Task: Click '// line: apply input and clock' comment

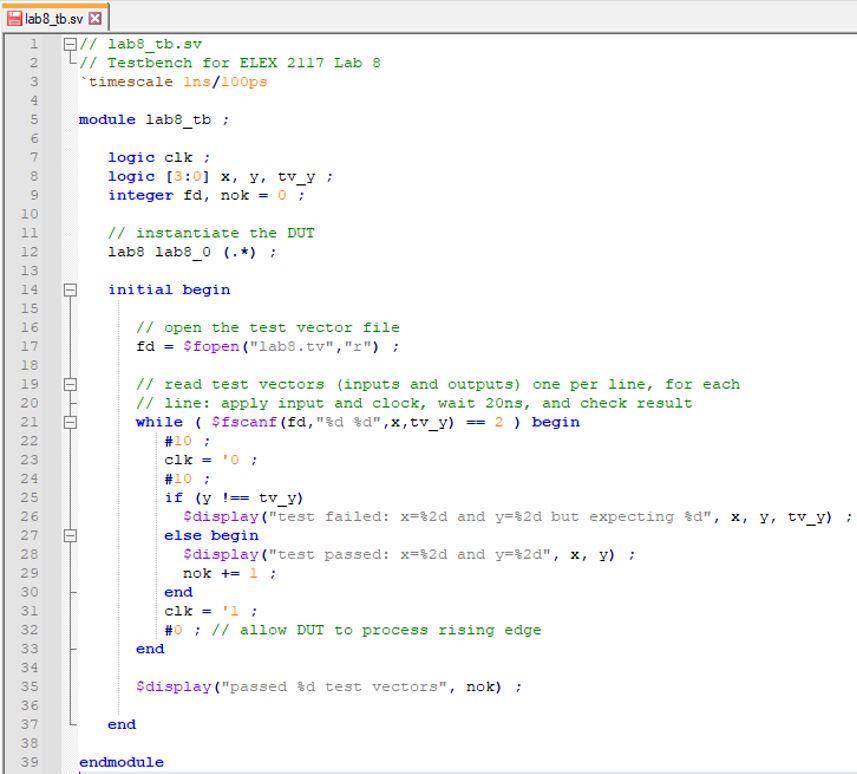Action: [414, 403]
